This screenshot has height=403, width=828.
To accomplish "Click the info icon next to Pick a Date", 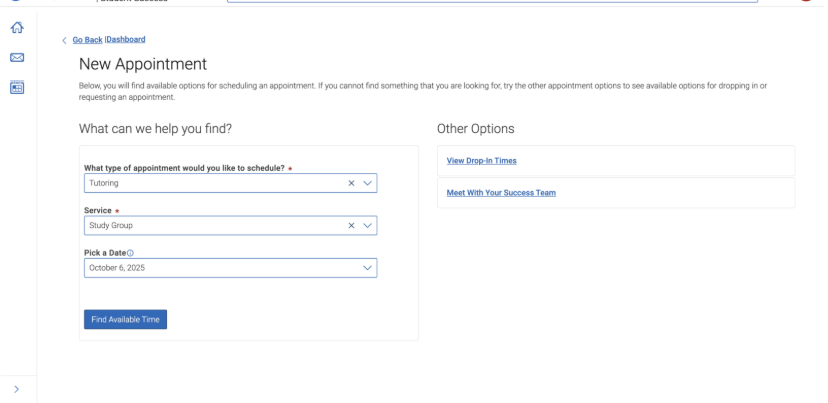I will tap(130, 253).
